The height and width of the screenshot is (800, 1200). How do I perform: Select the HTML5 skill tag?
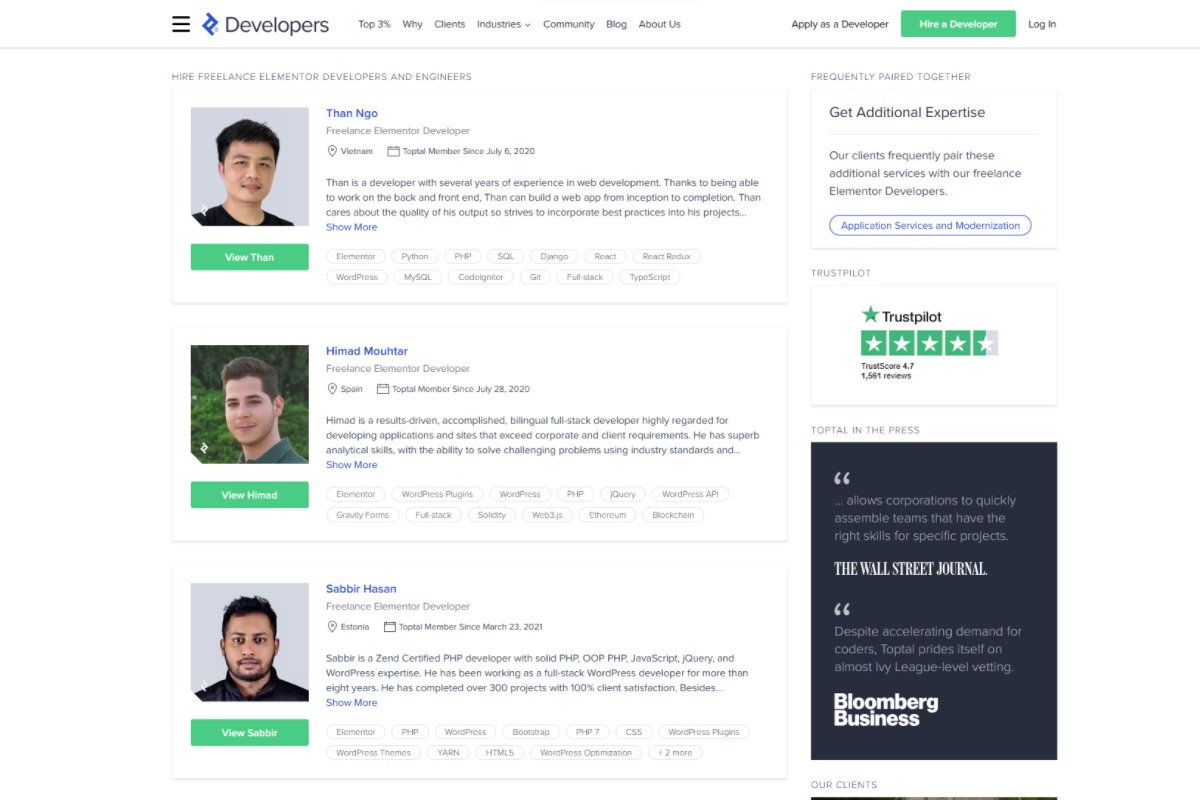coord(500,753)
